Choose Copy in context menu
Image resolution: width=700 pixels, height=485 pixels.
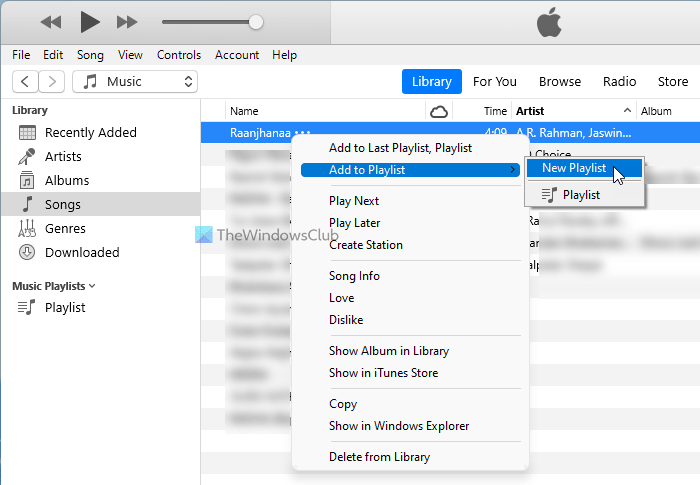coord(343,404)
